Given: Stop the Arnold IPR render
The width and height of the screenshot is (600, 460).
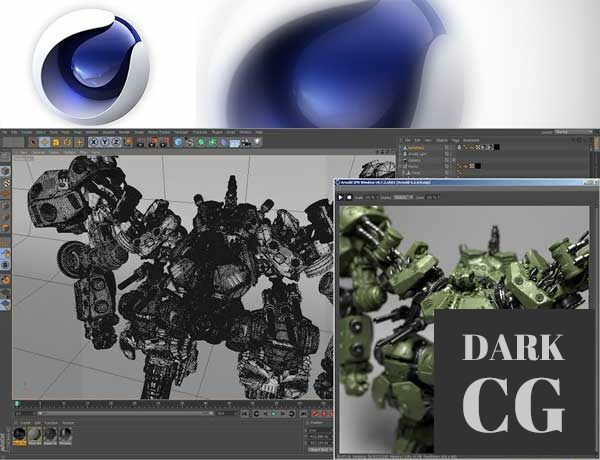Looking at the screenshot, I should (x=349, y=197).
